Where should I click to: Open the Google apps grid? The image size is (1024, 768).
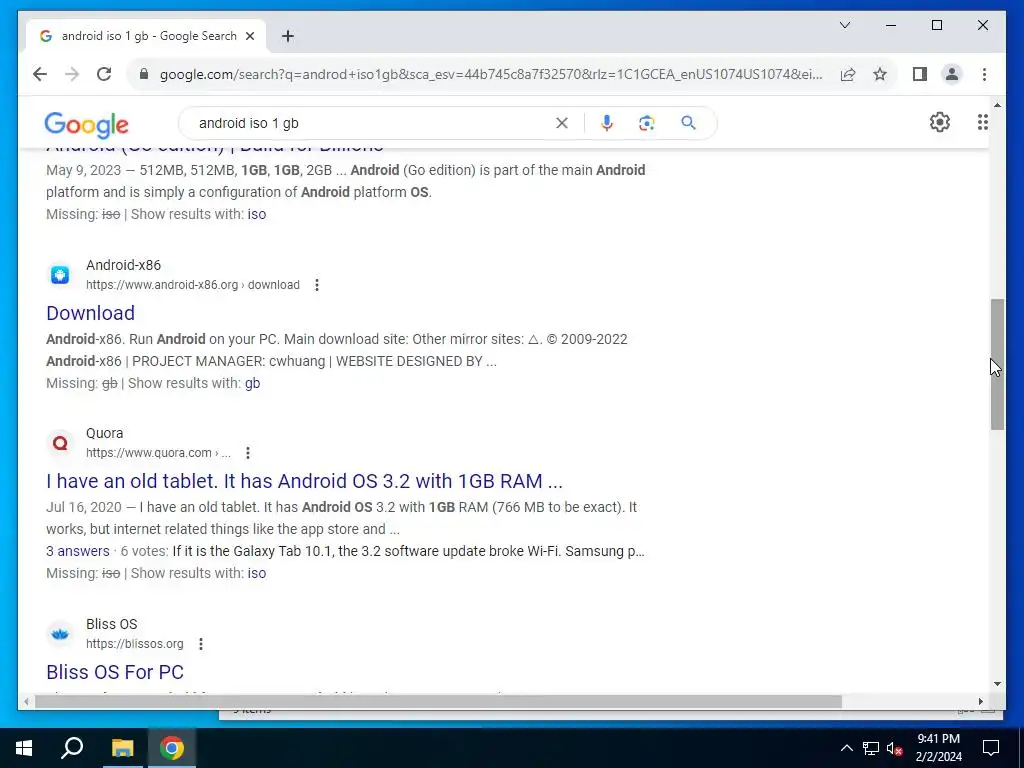pos(982,122)
